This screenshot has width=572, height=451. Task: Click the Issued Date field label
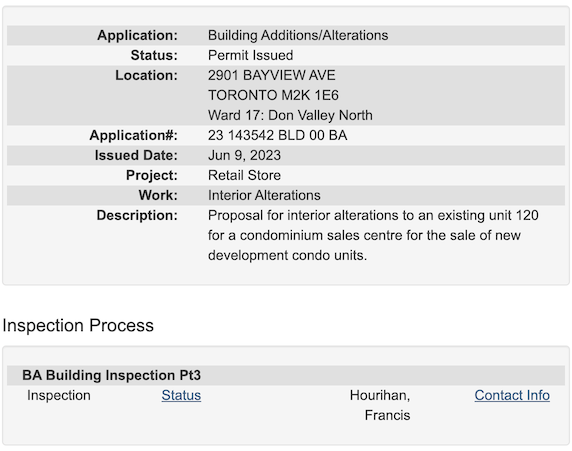point(136,155)
